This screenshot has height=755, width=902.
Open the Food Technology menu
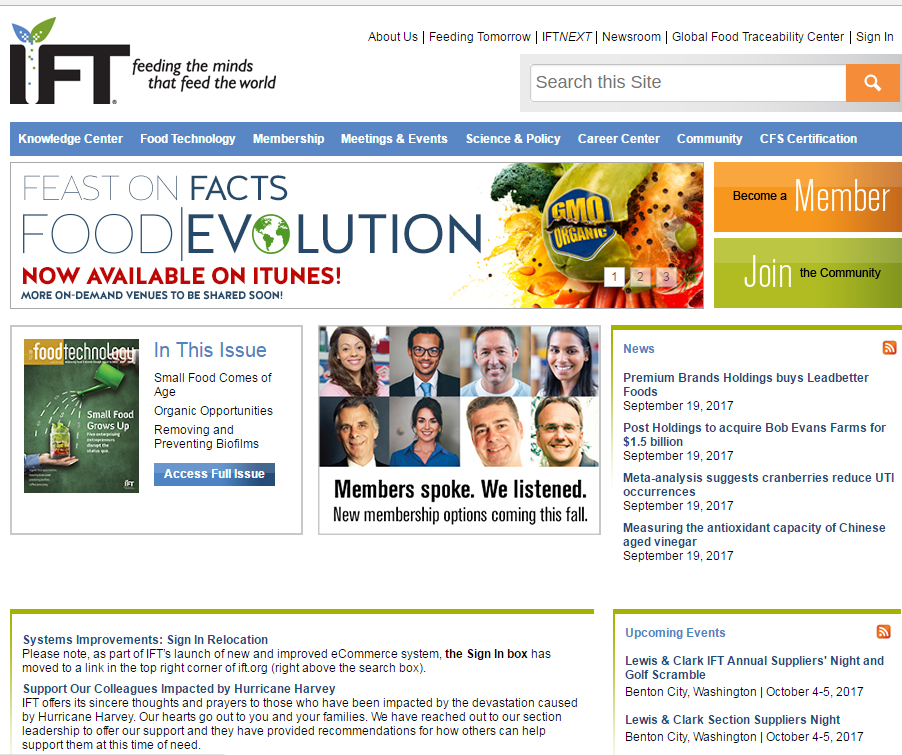pos(188,139)
